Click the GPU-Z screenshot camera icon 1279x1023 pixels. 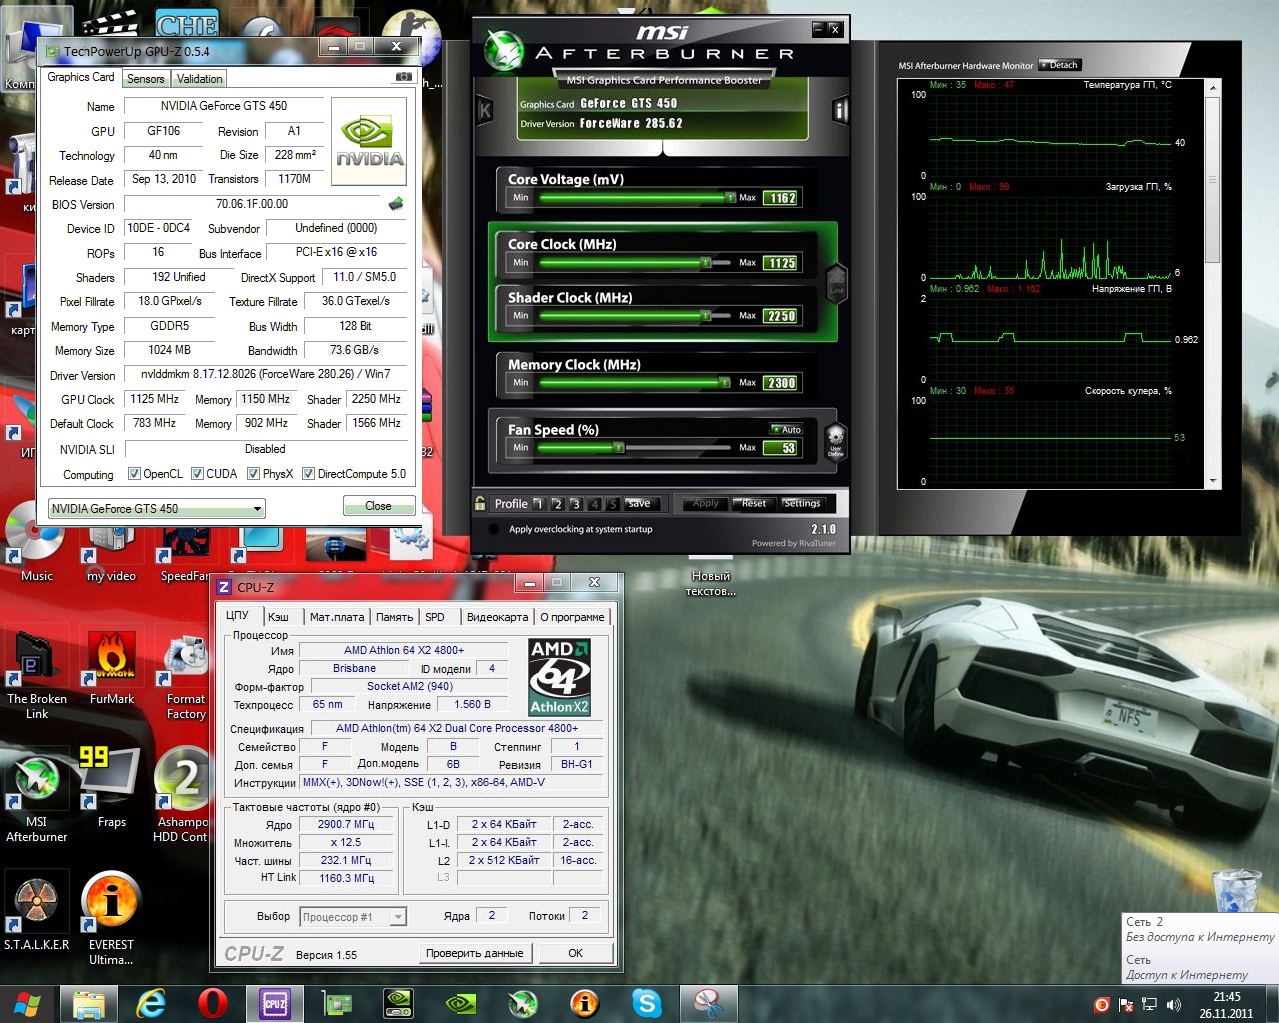403,77
